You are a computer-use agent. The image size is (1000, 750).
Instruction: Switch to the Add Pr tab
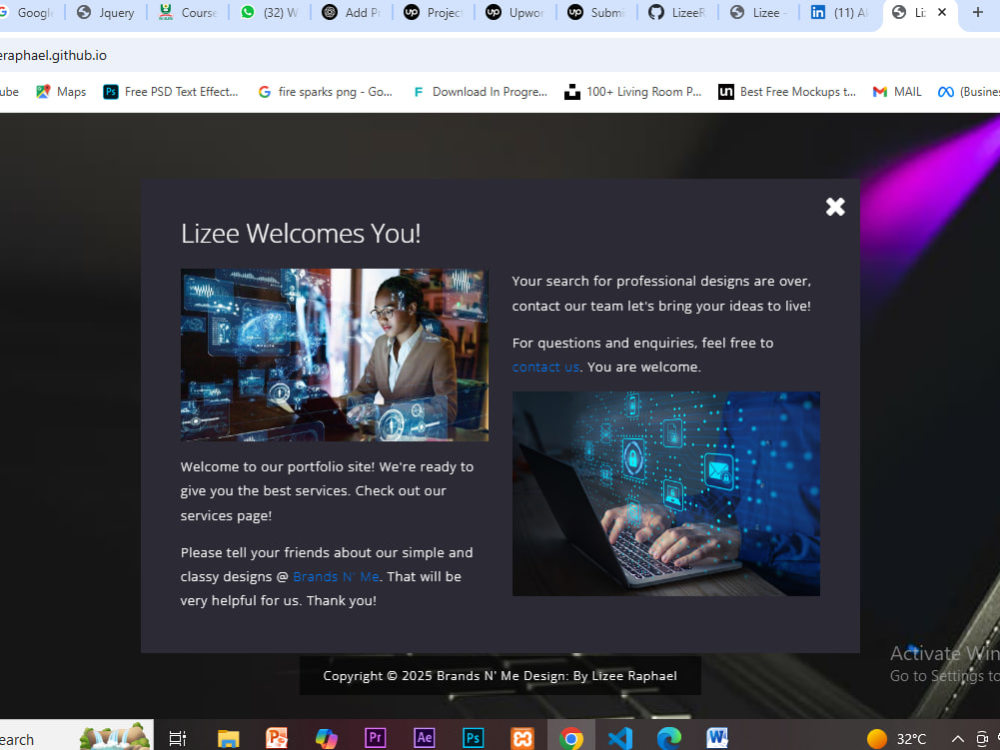(351, 13)
